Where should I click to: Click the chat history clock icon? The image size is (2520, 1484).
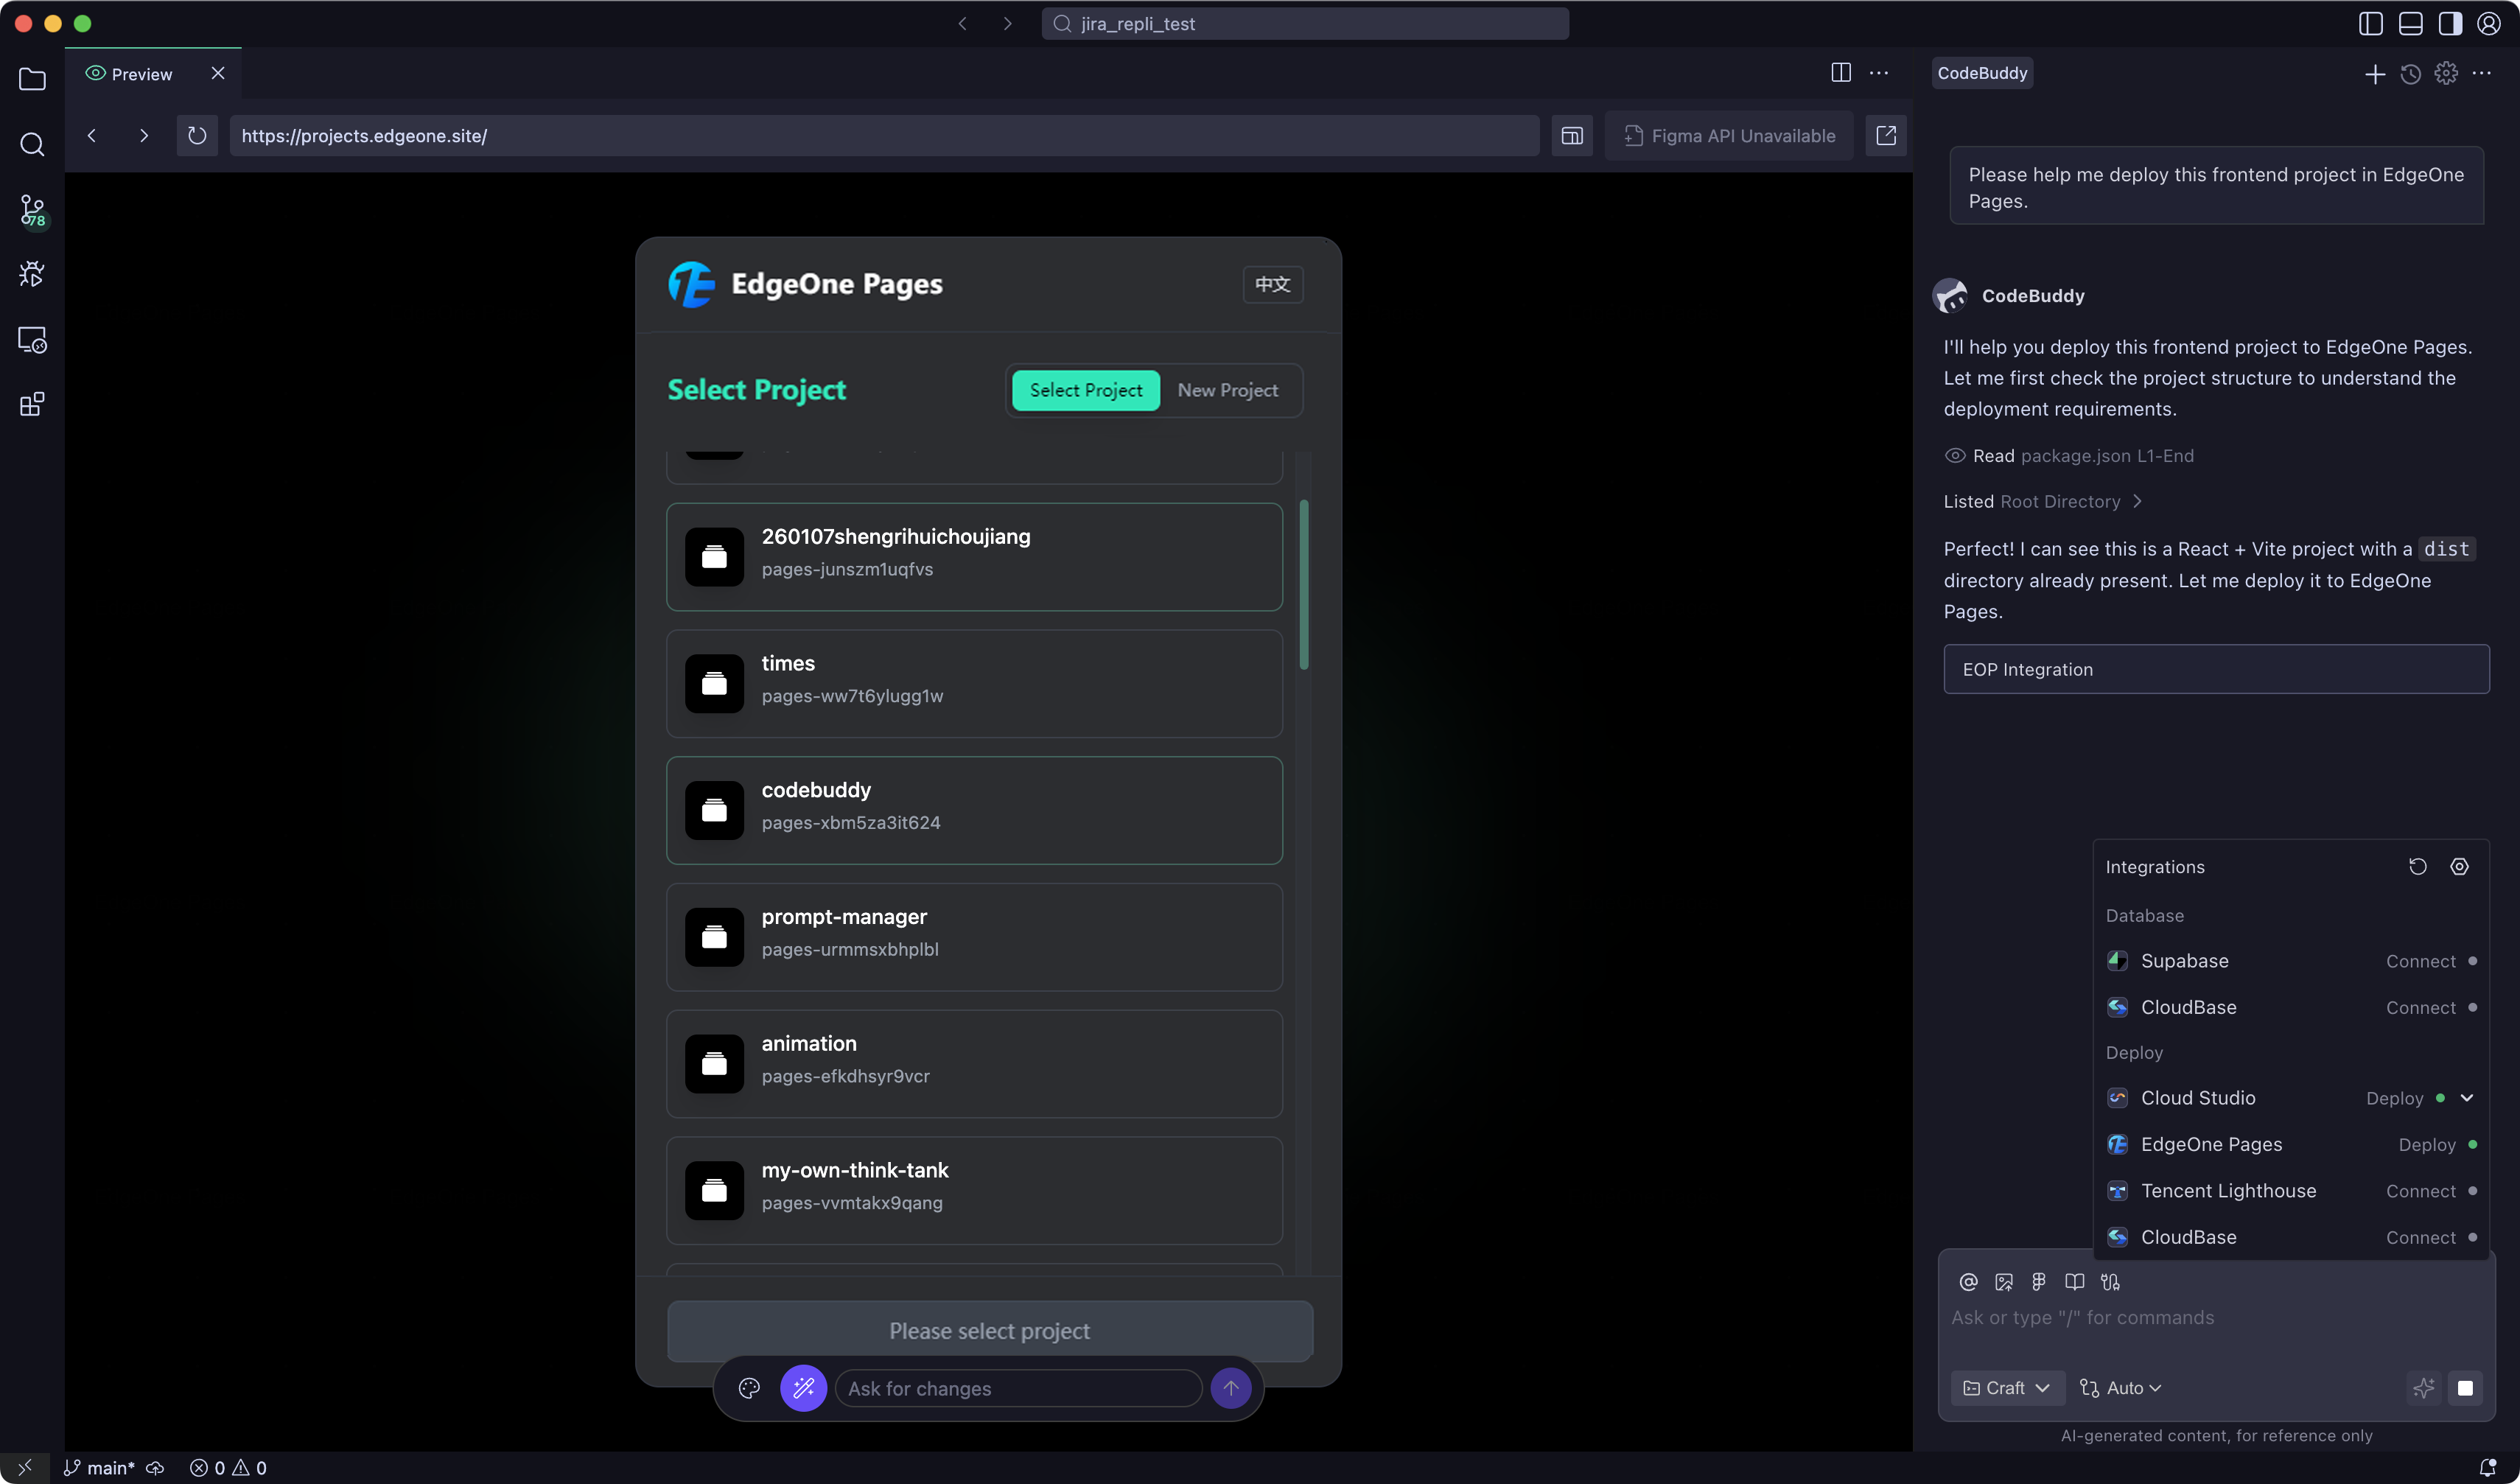(2410, 74)
